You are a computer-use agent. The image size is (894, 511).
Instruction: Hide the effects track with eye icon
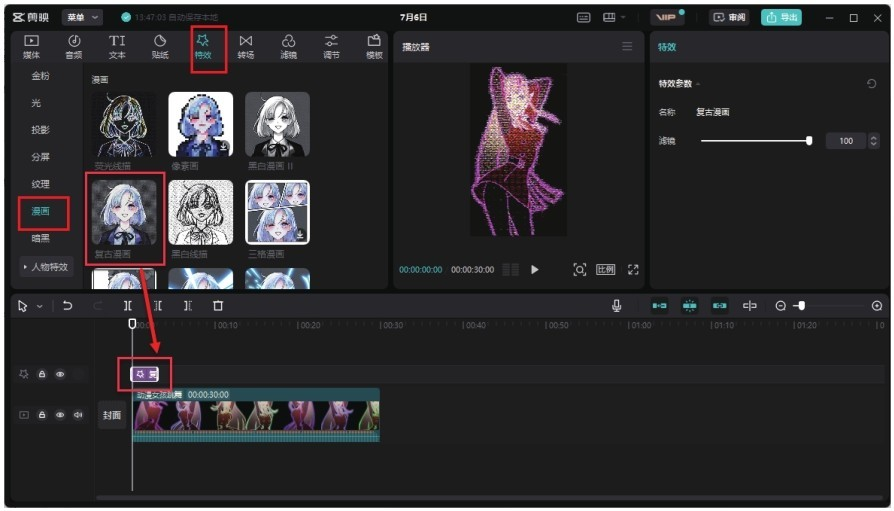pos(60,374)
